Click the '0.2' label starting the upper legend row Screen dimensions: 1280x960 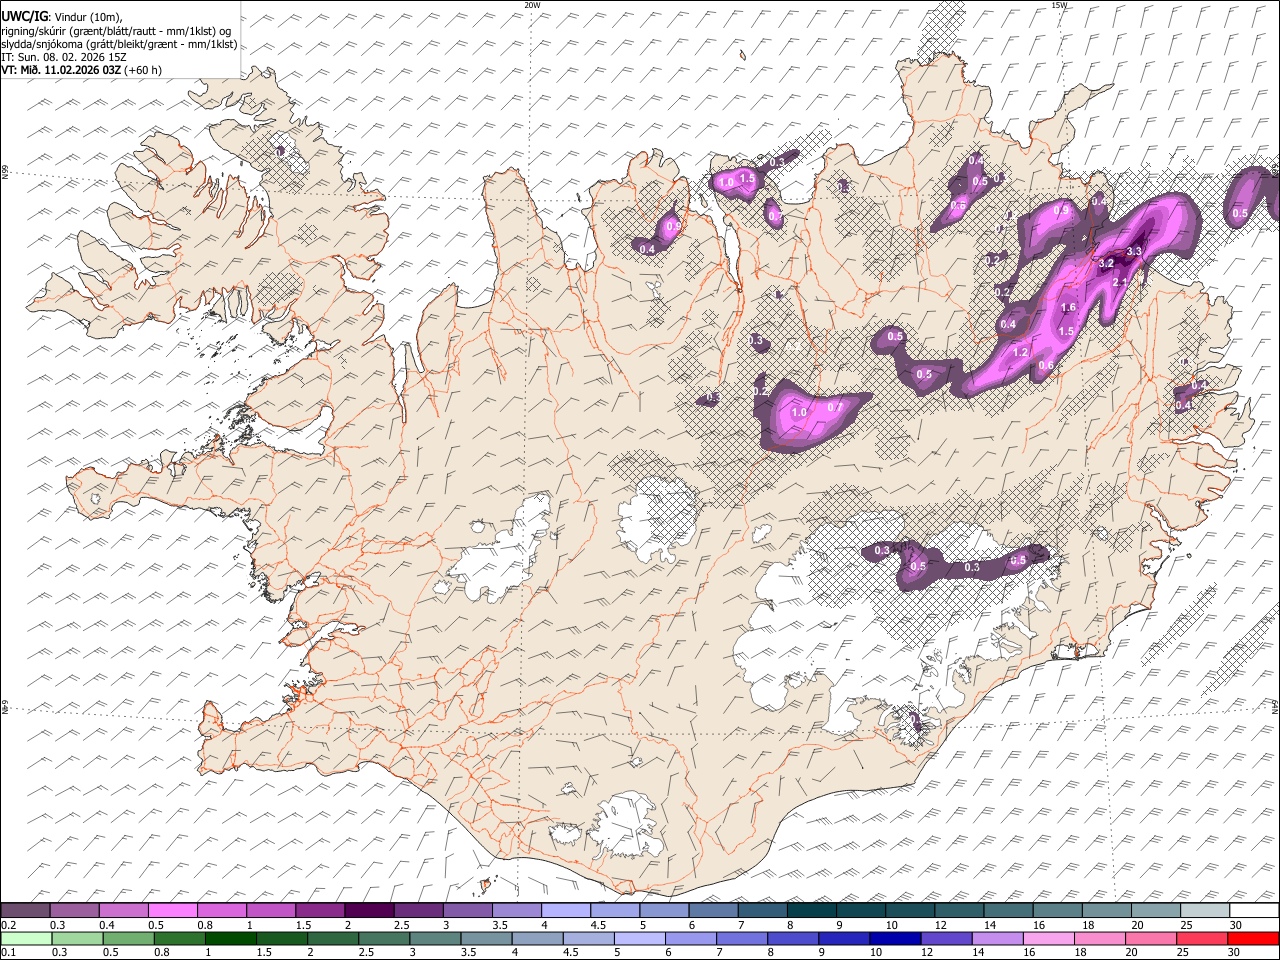[x=9, y=925]
